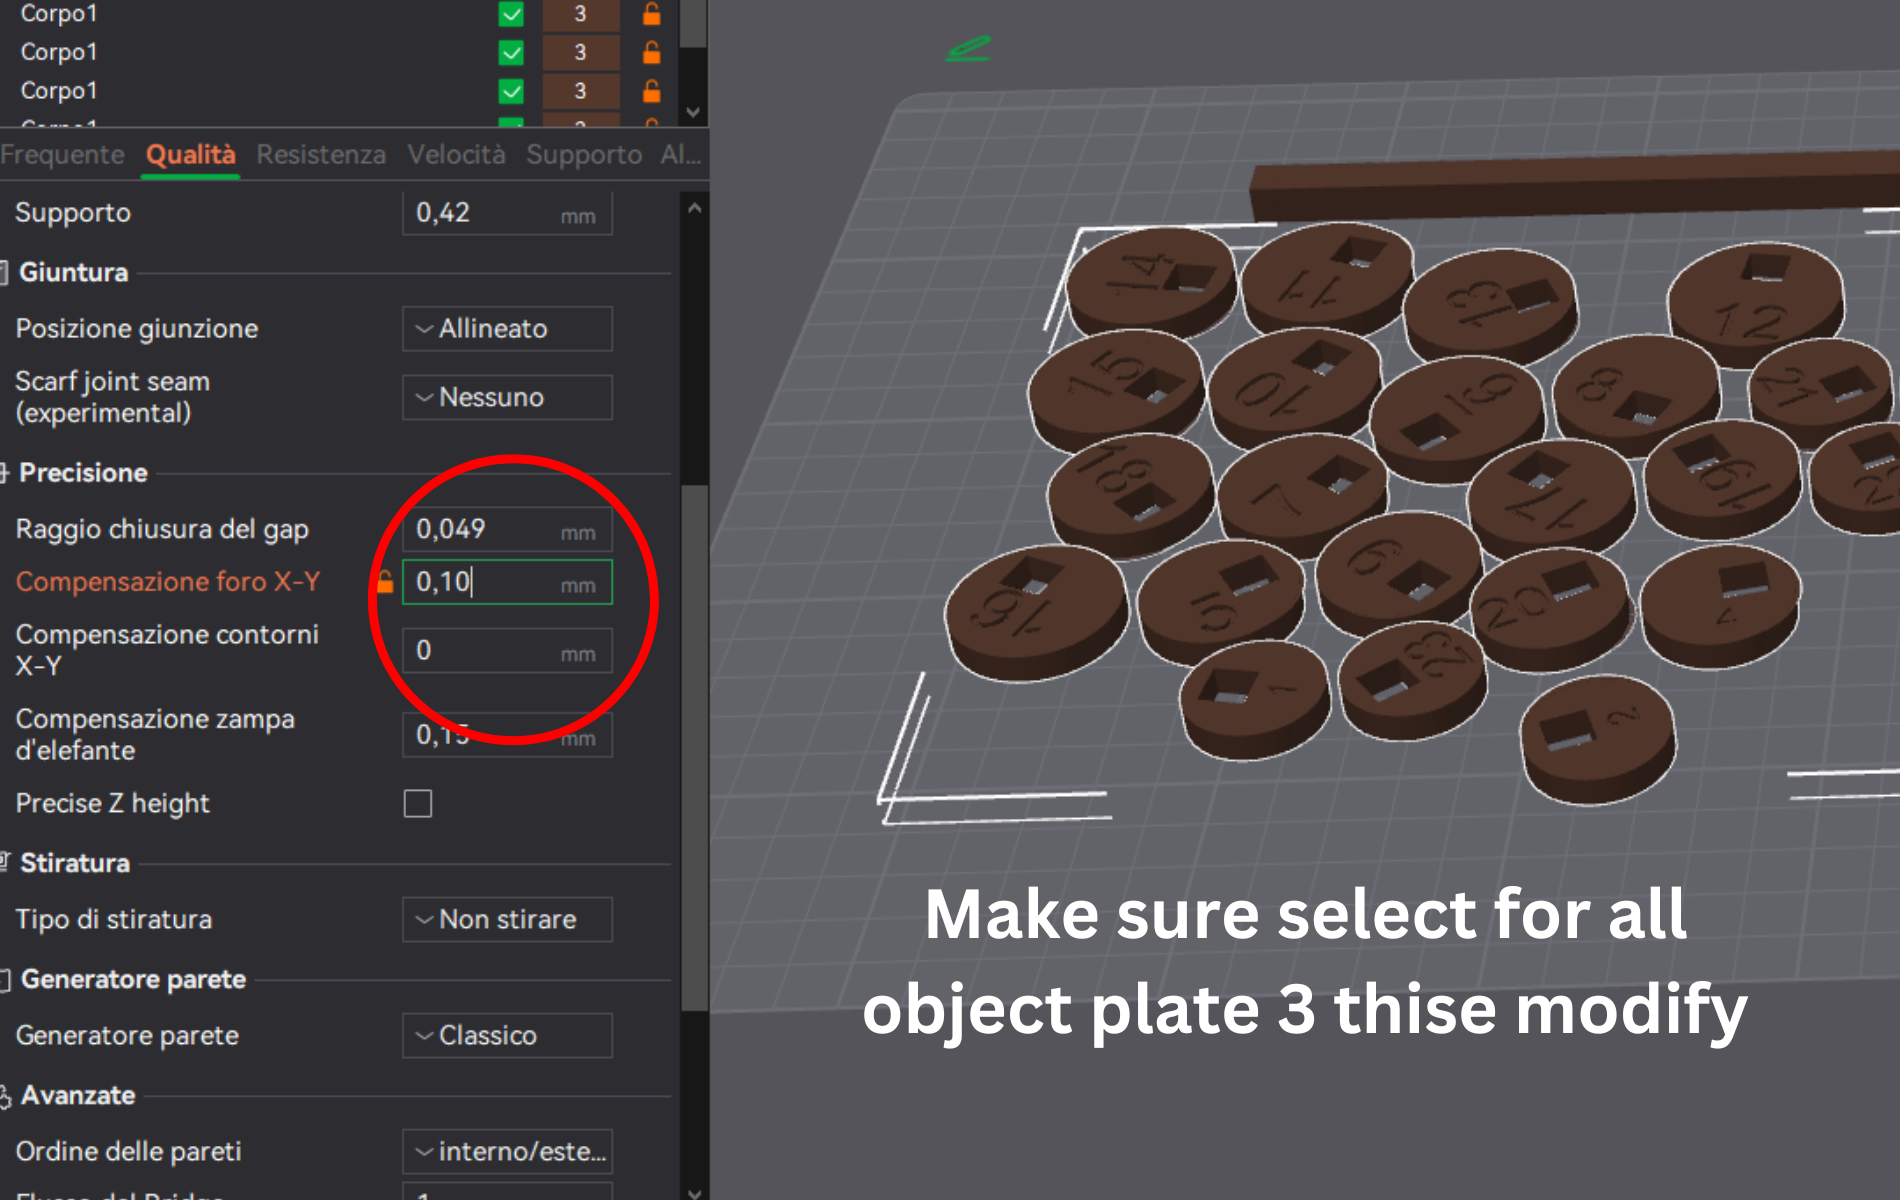Image resolution: width=1900 pixels, height=1200 pixels.
Task: Open the Posizione giunzione dropdown
Action: [x=507, y=328]
